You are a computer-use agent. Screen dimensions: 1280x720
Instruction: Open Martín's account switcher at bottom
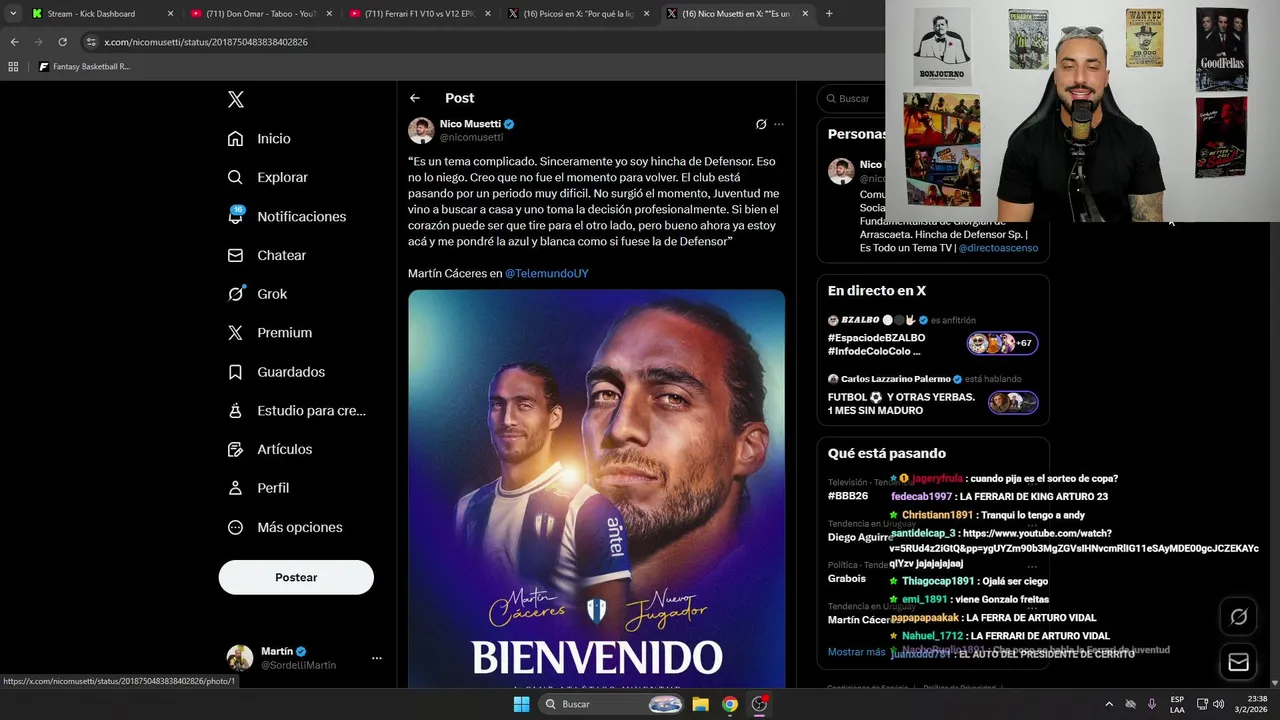tap(305, 658)
